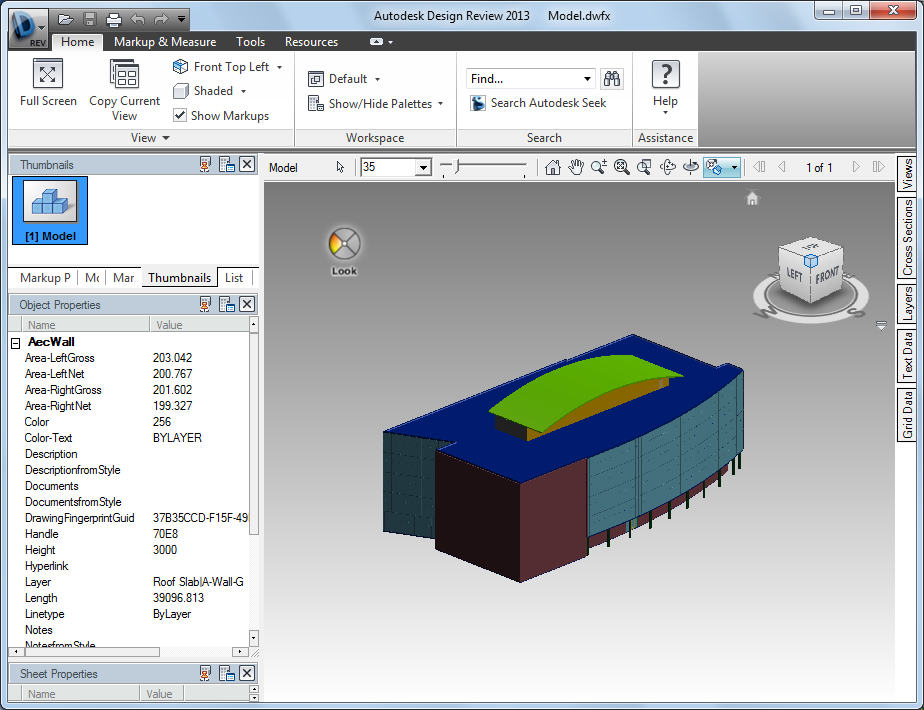
Task: Click the FRONT face of the ViewCube
Action: [x=827, y=274]
